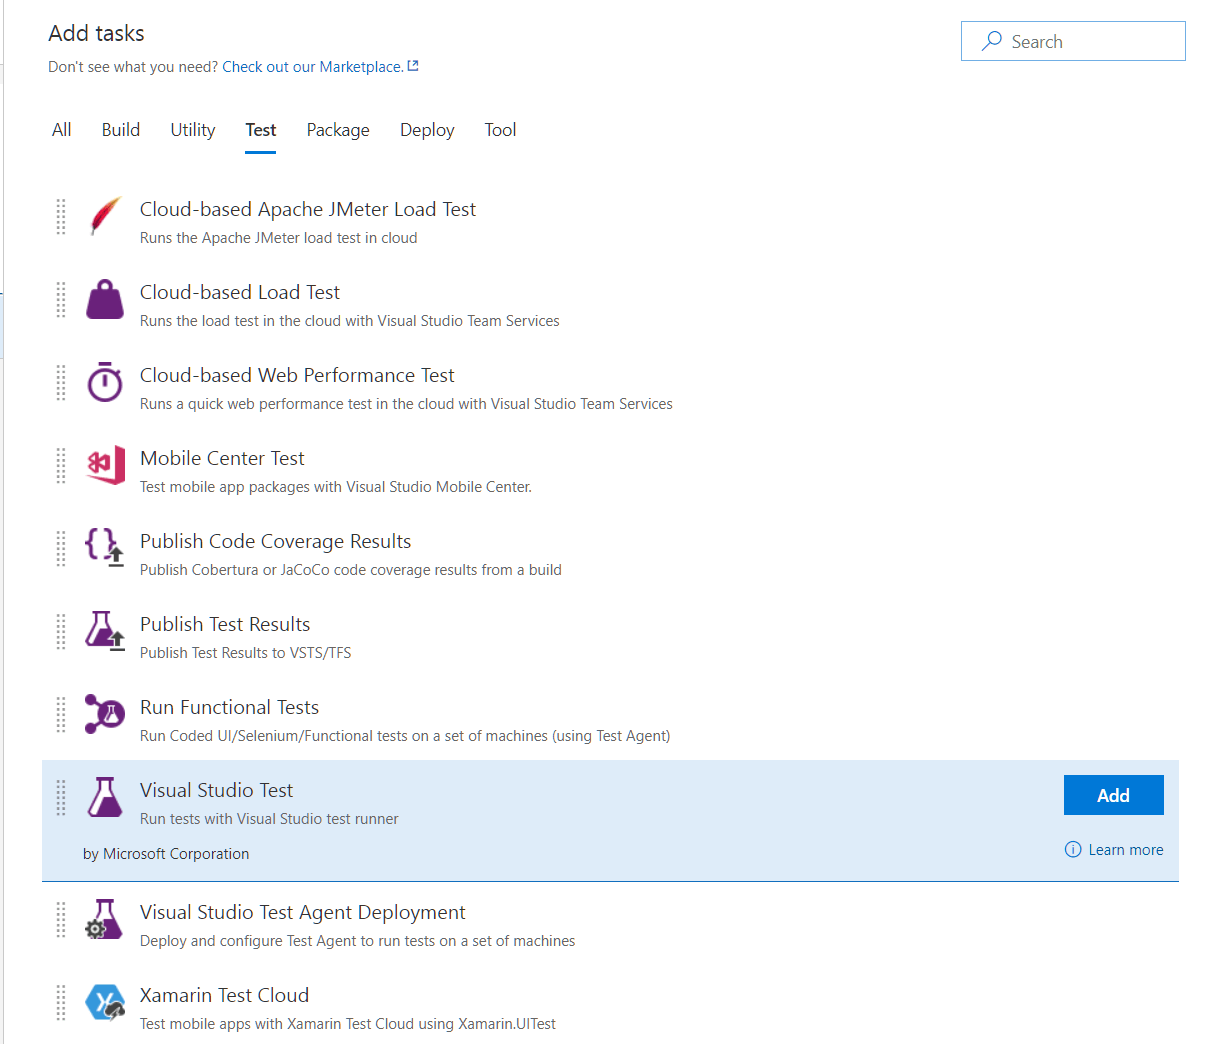Grab drag handle of Cloud-based Load Test row

[x=61, y=299]
